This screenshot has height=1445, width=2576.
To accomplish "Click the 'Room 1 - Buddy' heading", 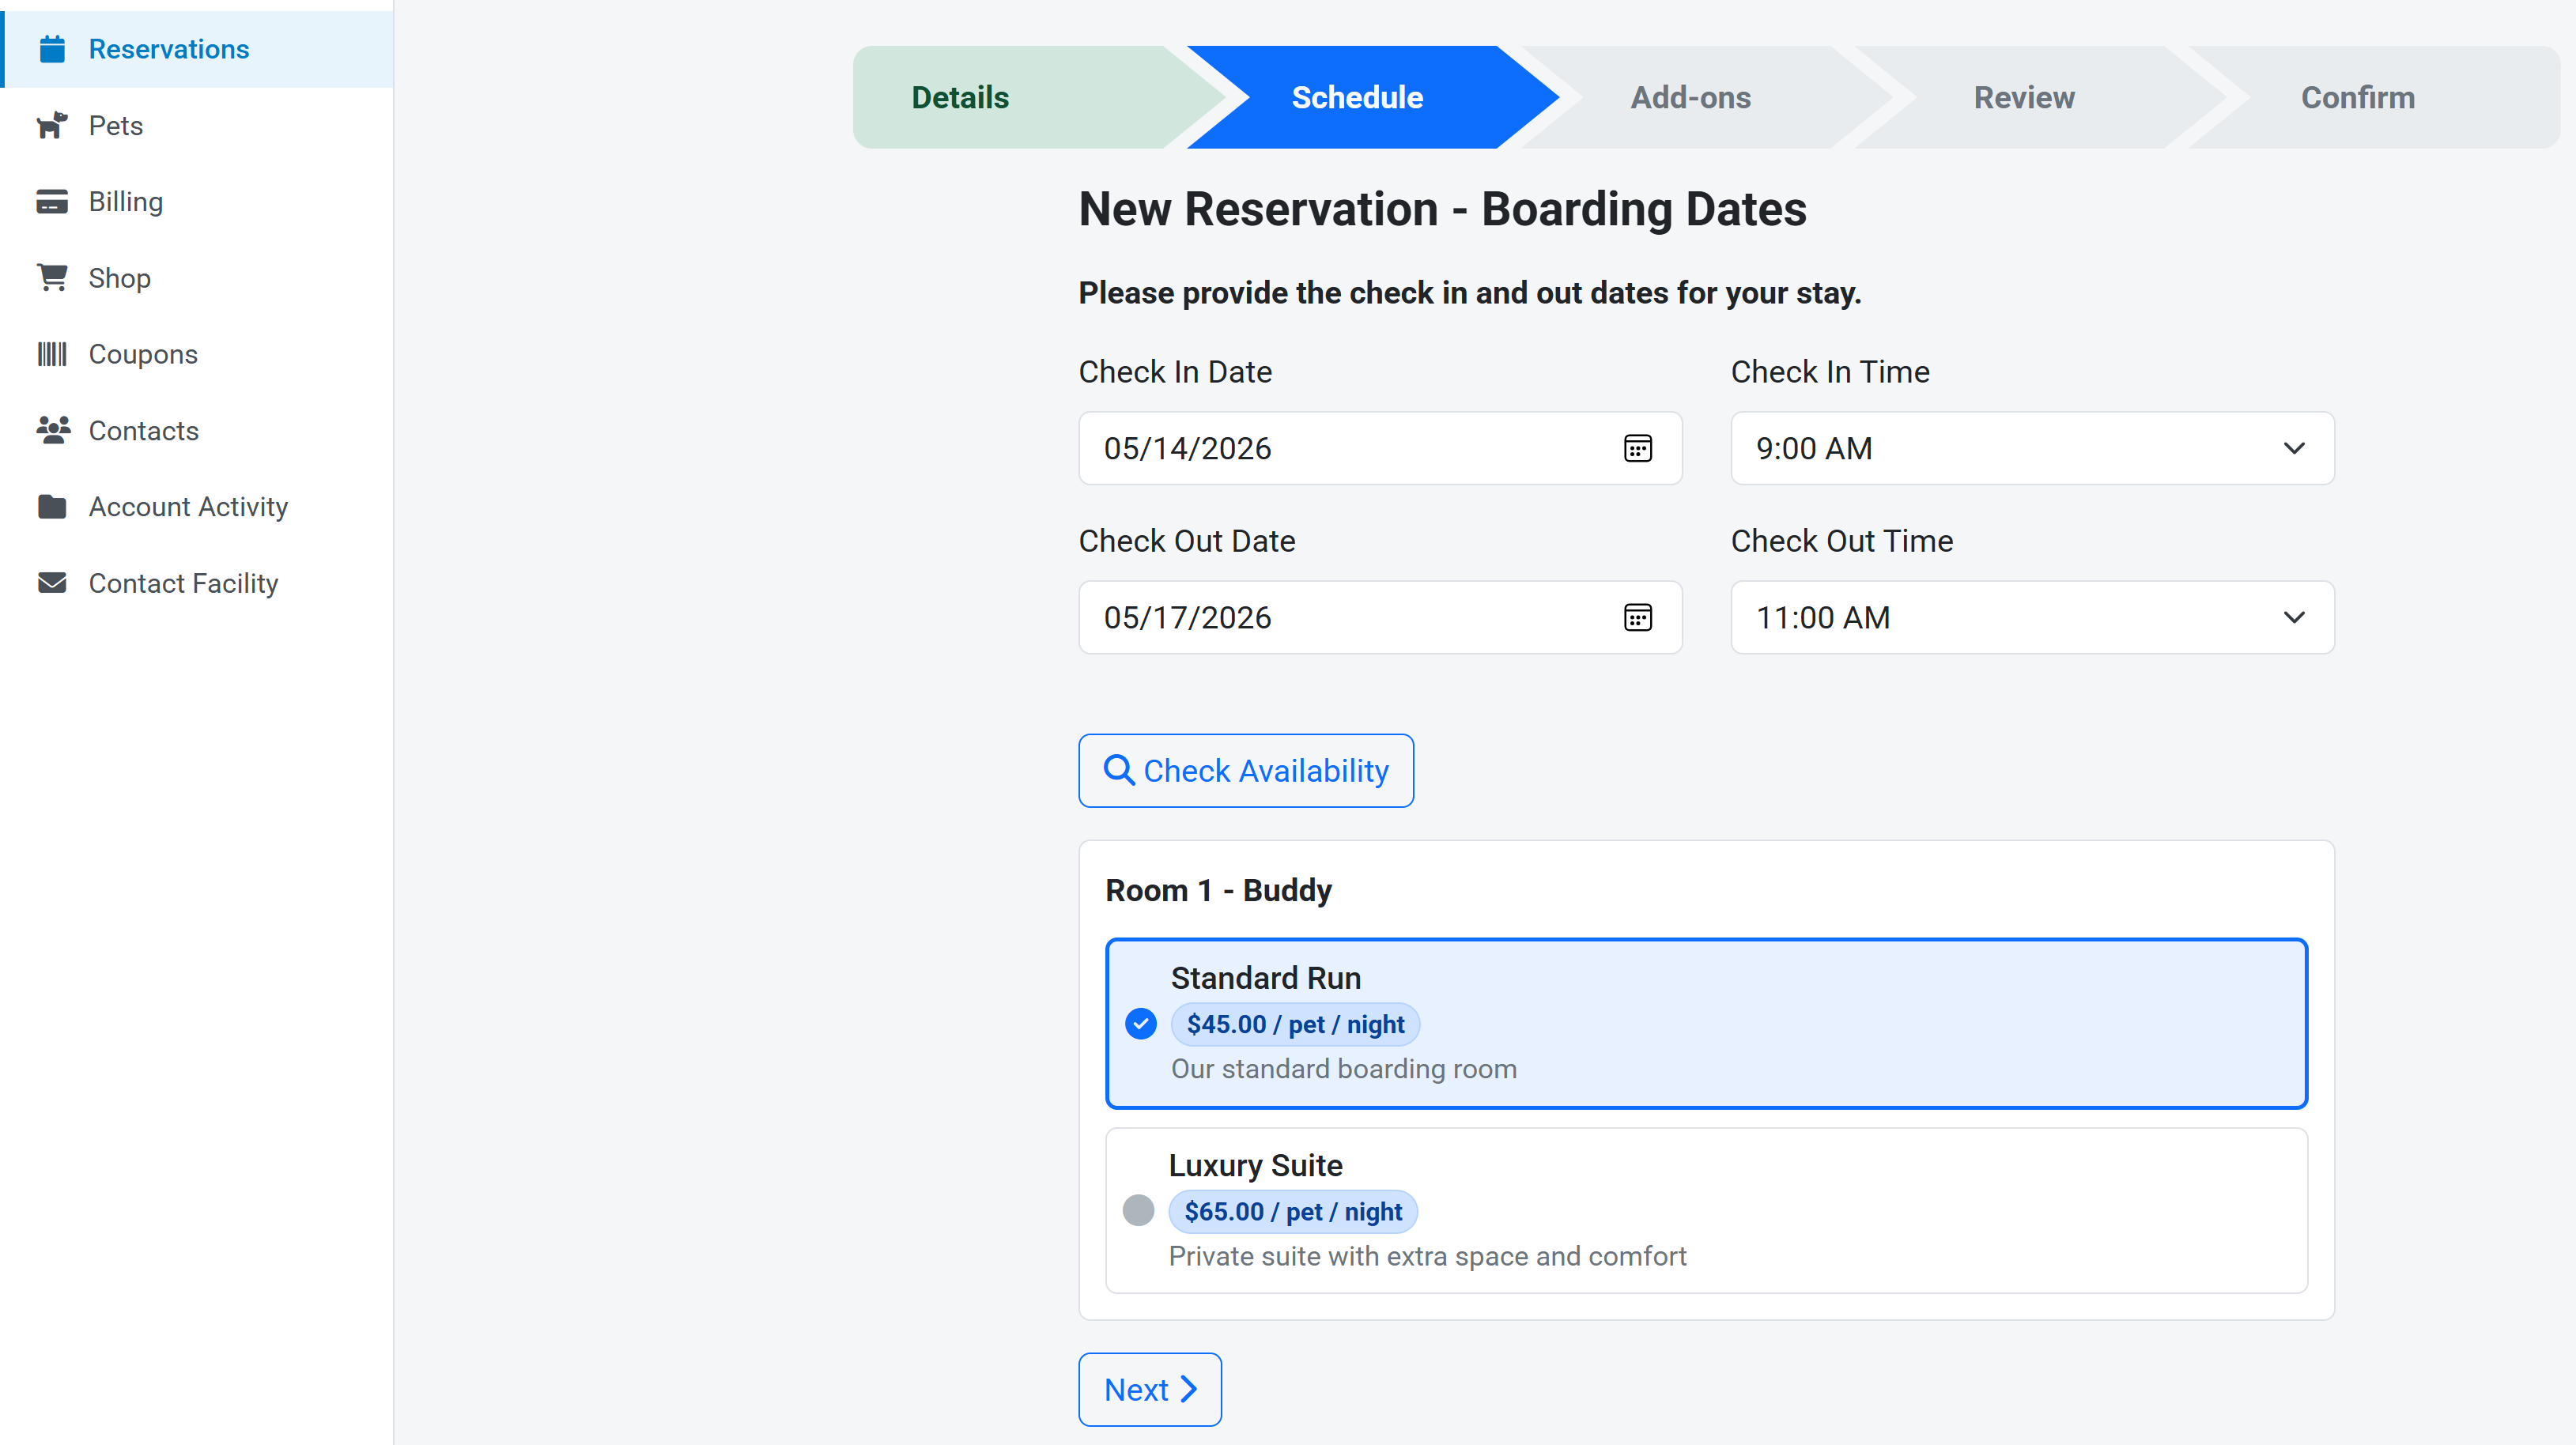I will click(x=1218, y=890).
